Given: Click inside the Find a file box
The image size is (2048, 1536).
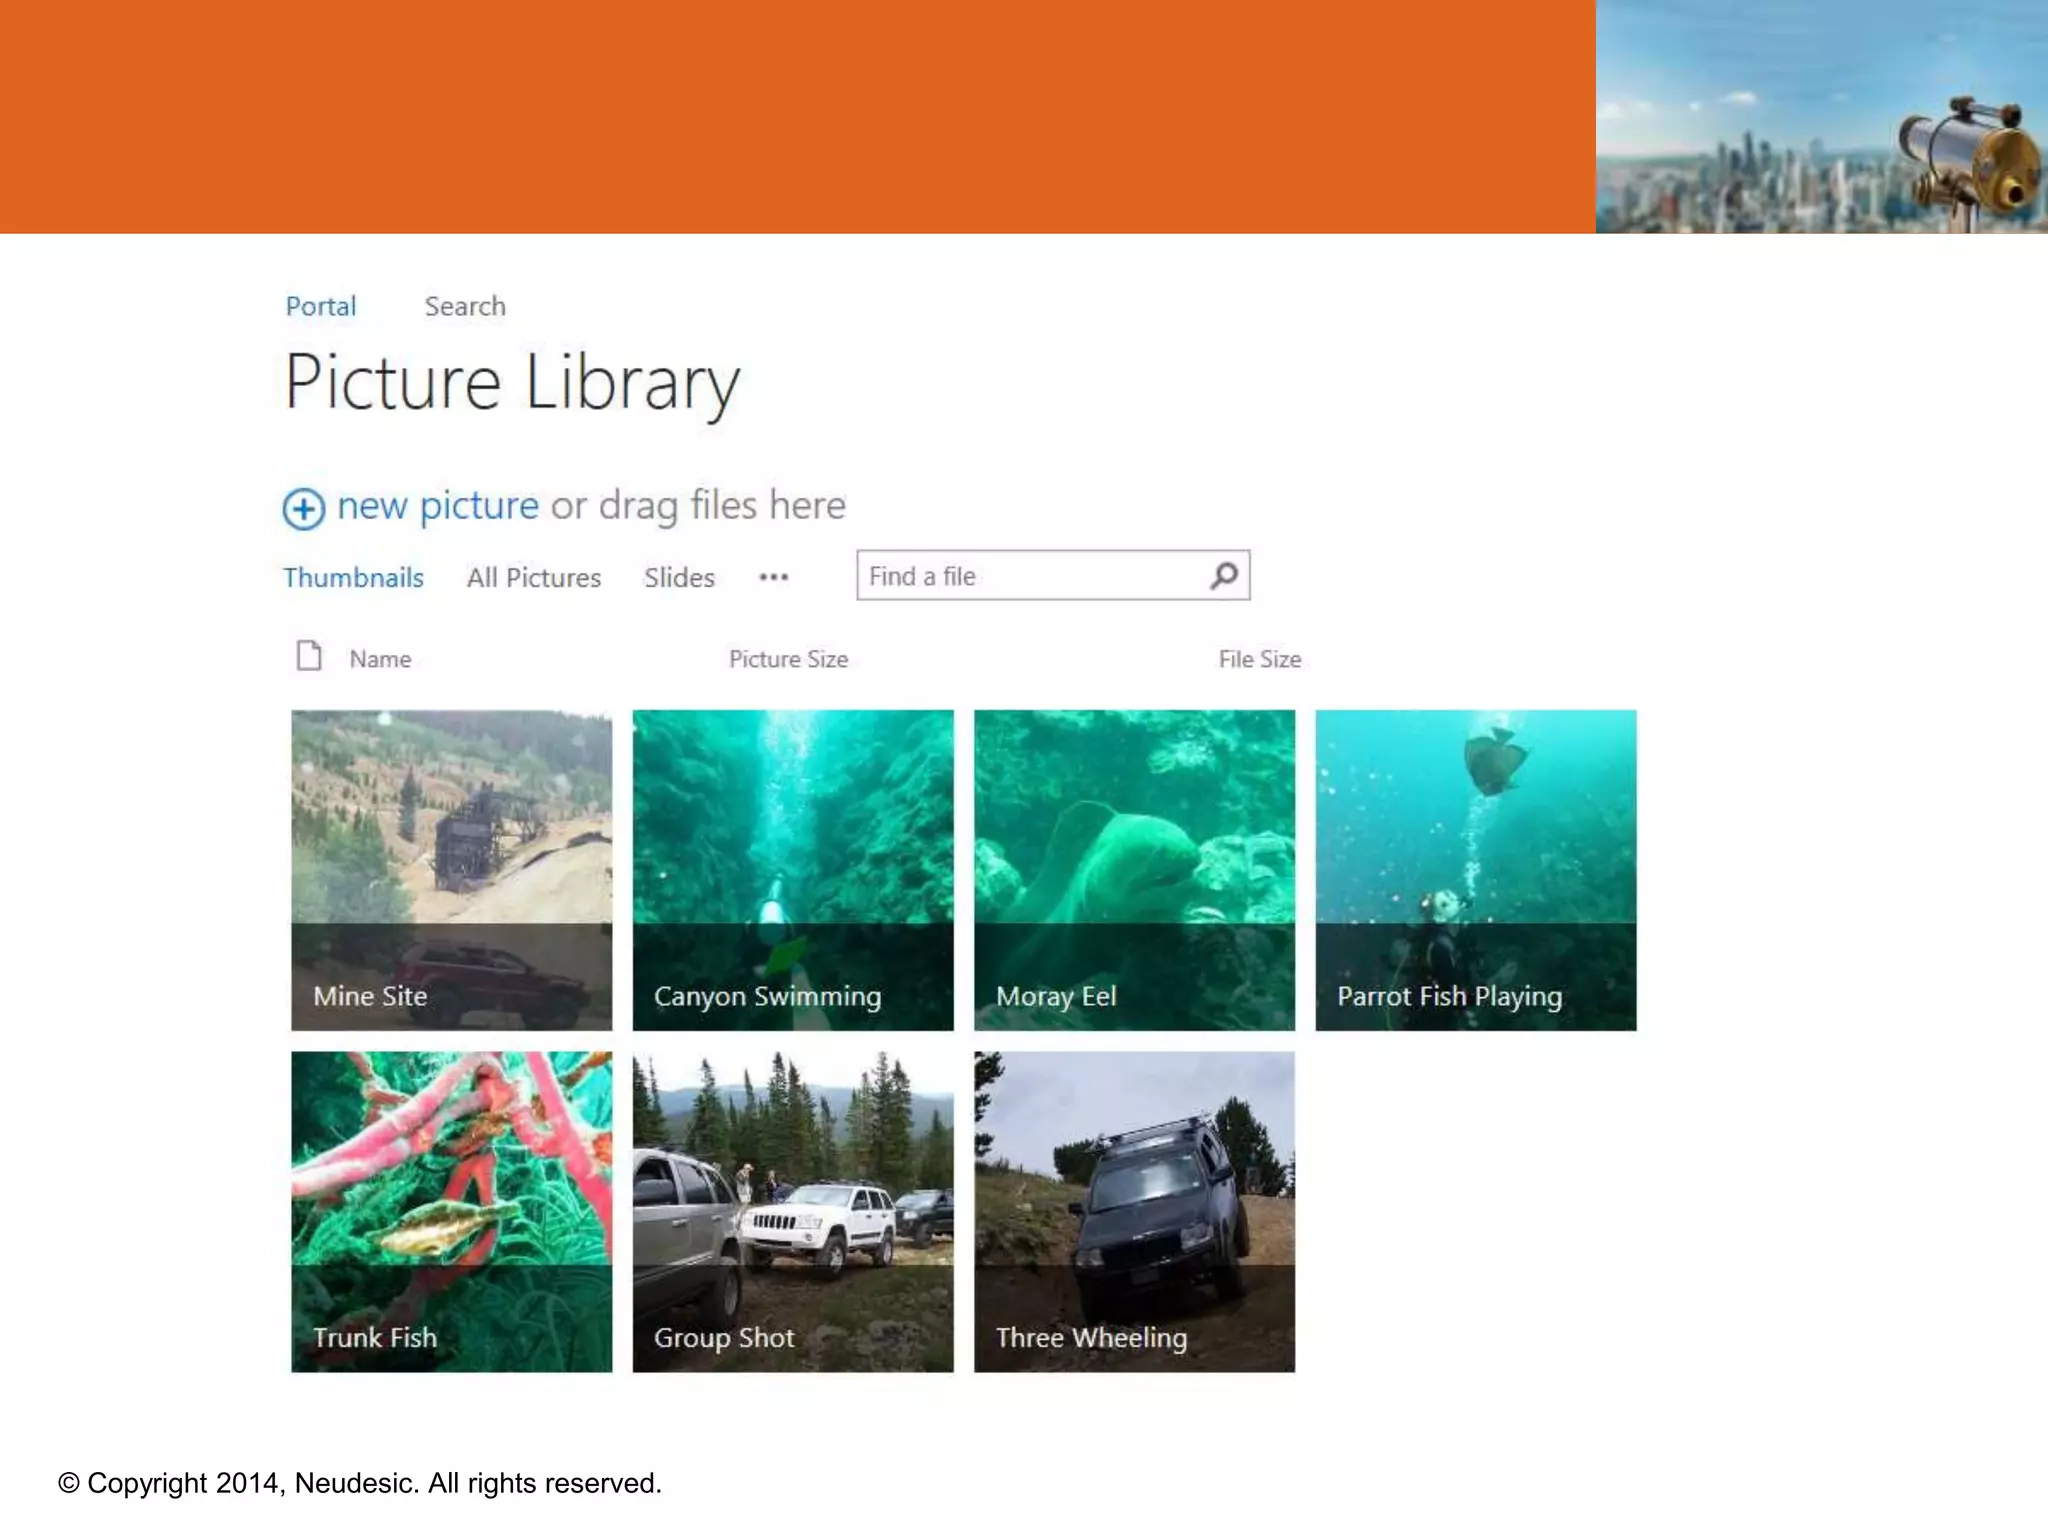Looking at the screenshot, I should click(1030, 576).
